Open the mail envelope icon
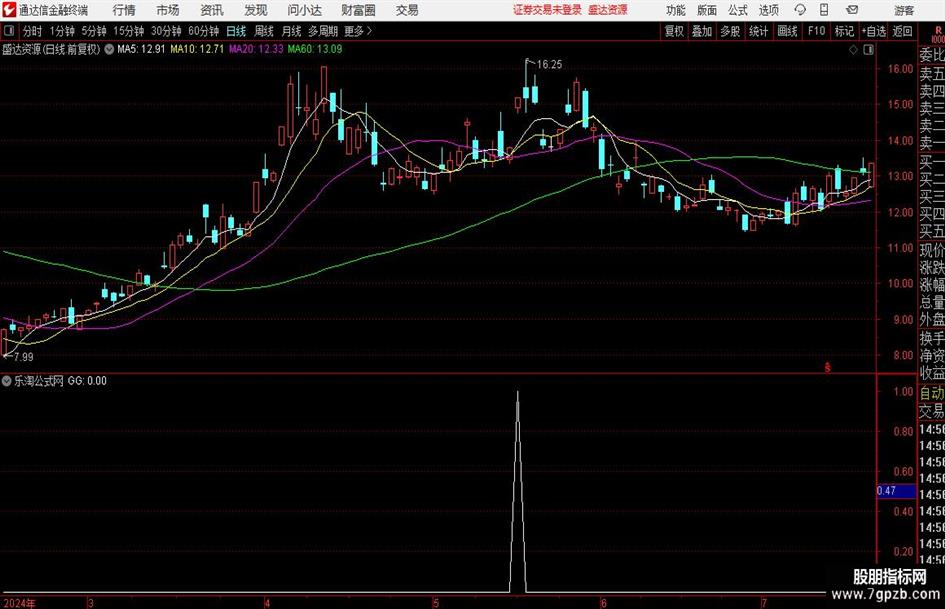Screen dimensions: 945x609 pyautogui.click(x=852, y=10)
